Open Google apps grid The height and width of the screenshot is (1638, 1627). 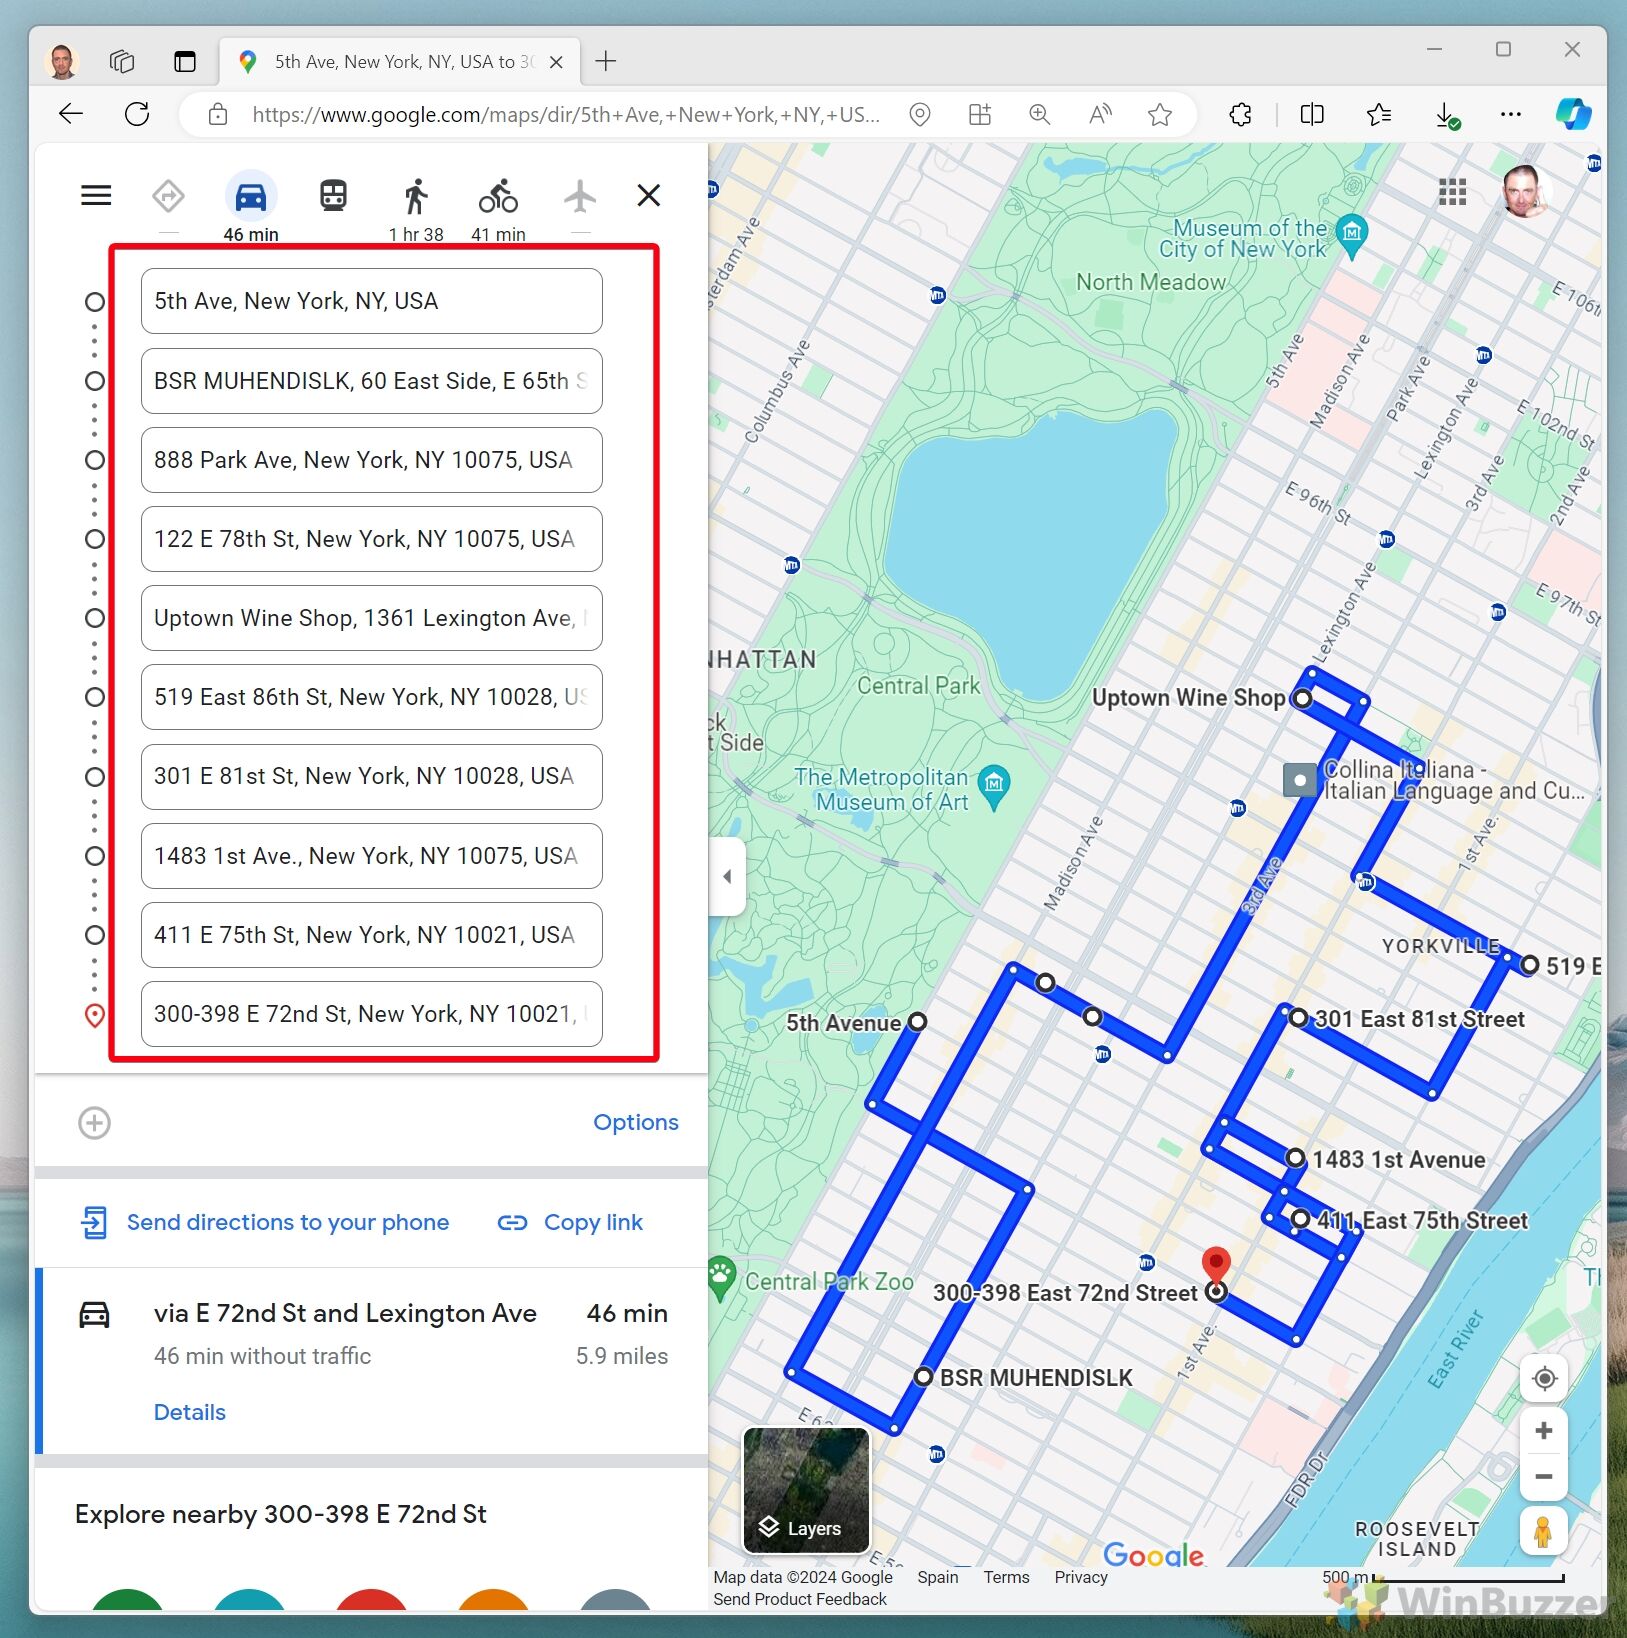click(1452, 192)
